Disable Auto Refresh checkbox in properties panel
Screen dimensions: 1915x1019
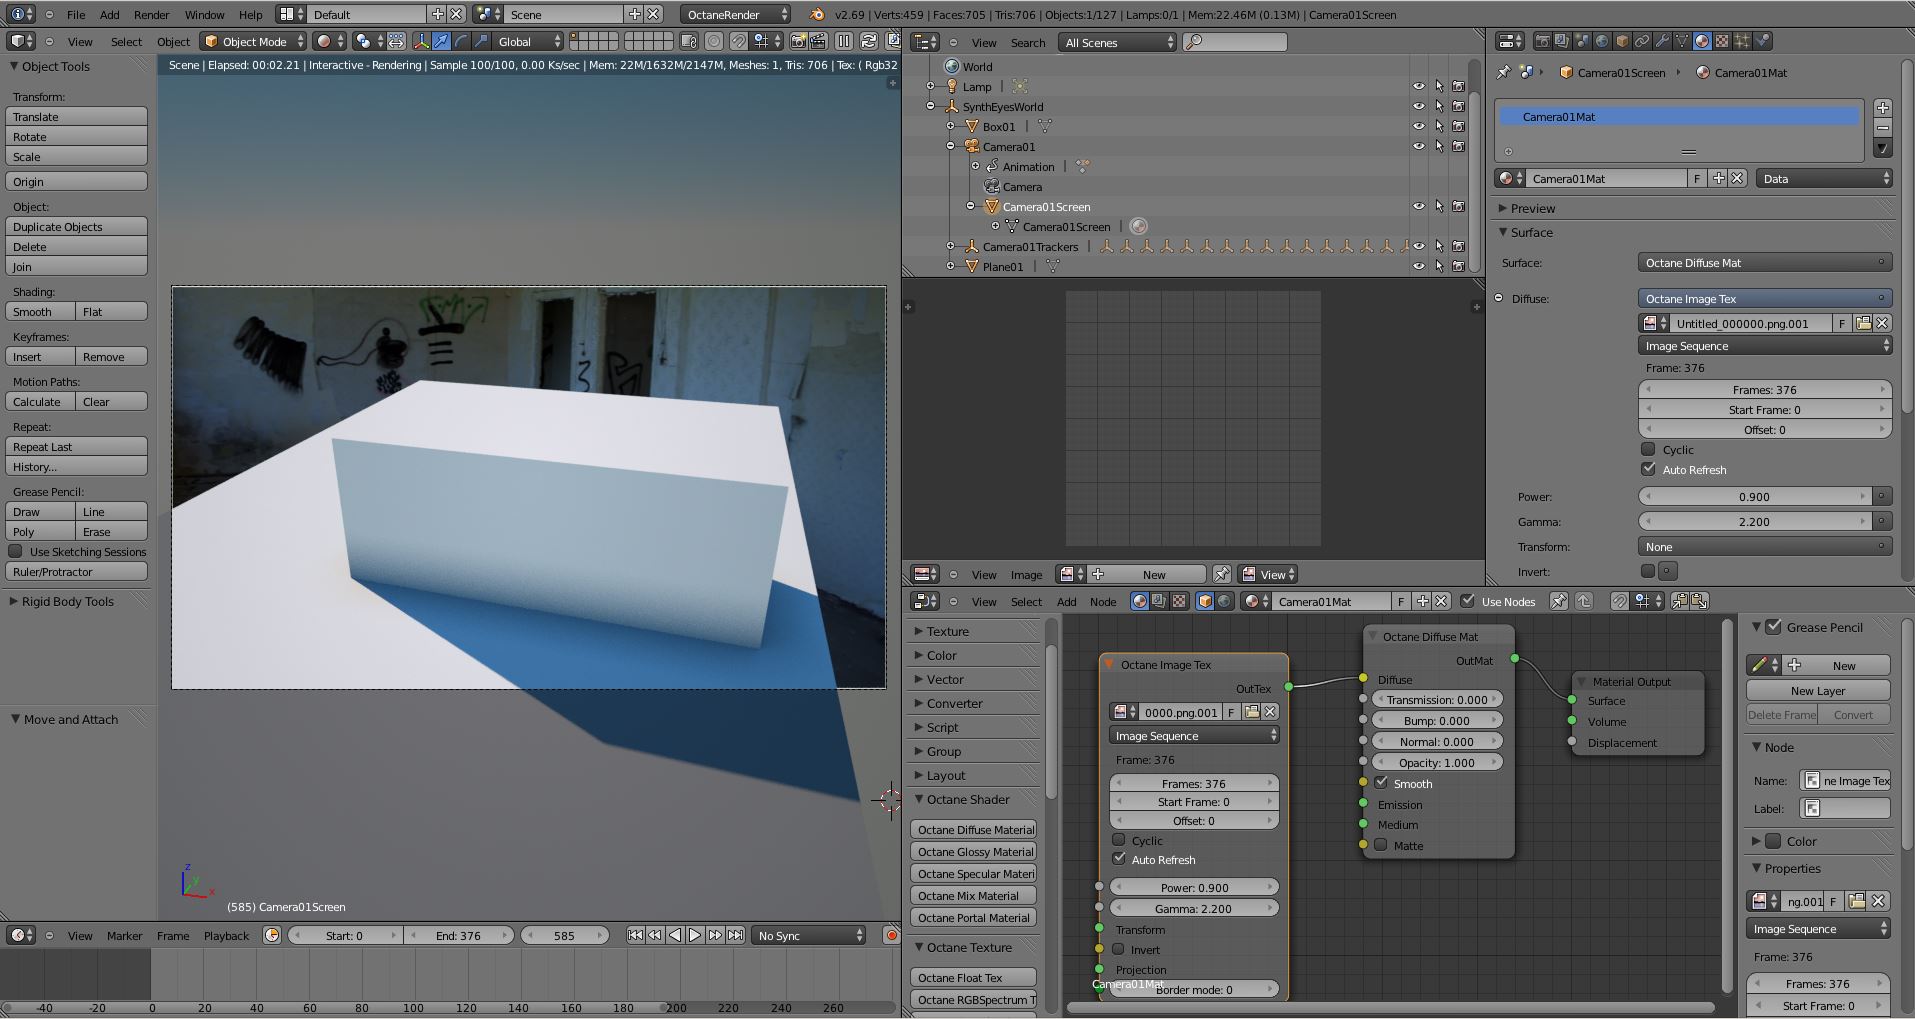click(1648, 469)
